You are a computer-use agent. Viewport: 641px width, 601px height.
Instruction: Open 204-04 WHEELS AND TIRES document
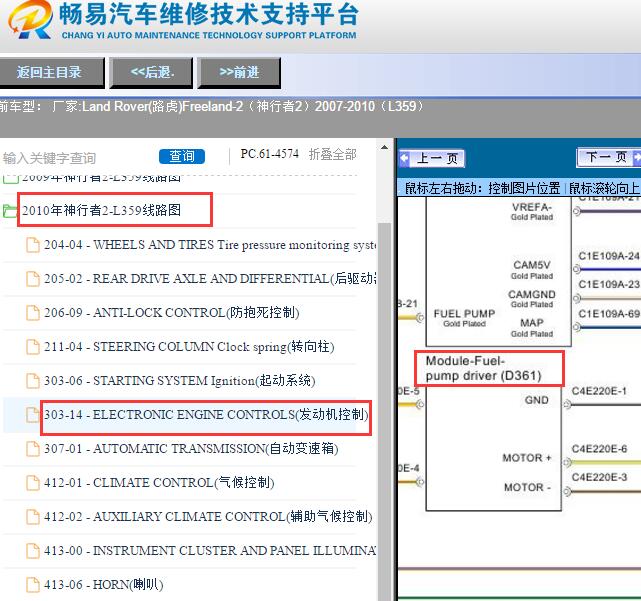pos(210,245)
